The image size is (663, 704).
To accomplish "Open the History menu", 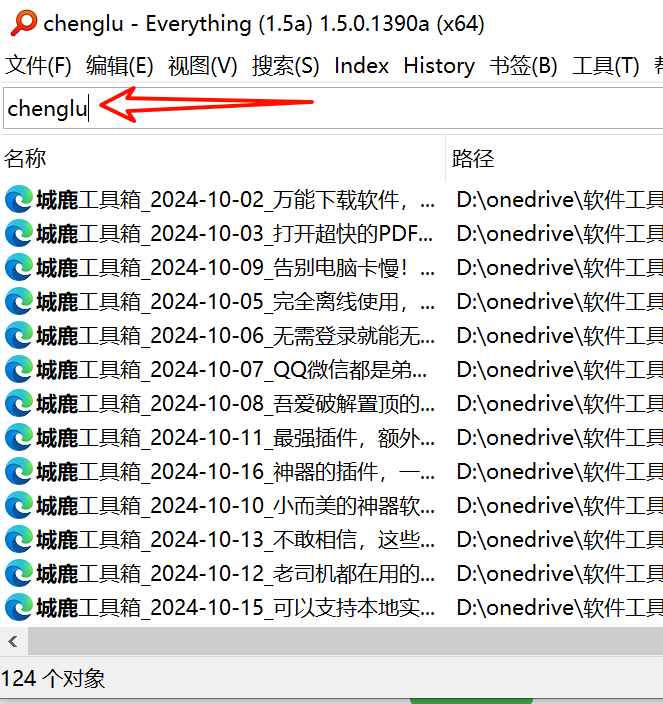I will [x=439, y=66].
